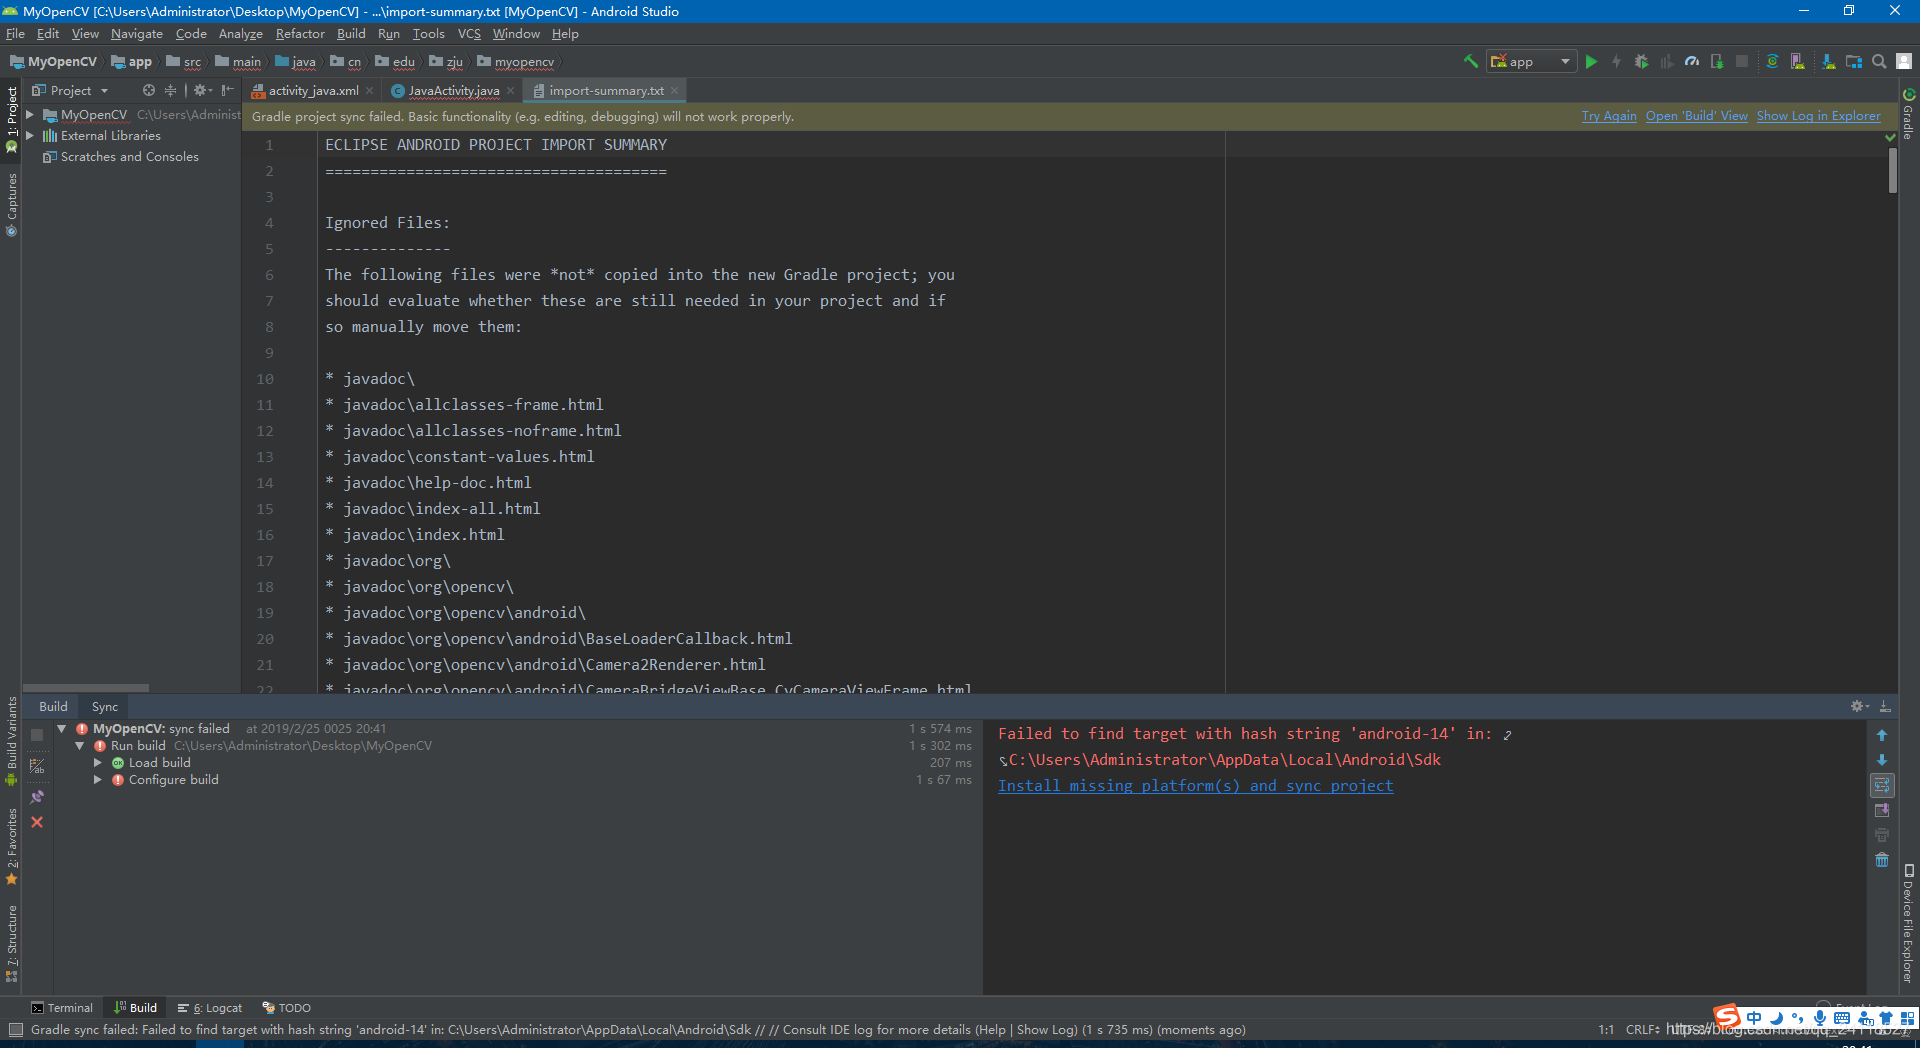Open the TODO tool window
Screen dimensions: 1920x1048
pos(286,1008)
